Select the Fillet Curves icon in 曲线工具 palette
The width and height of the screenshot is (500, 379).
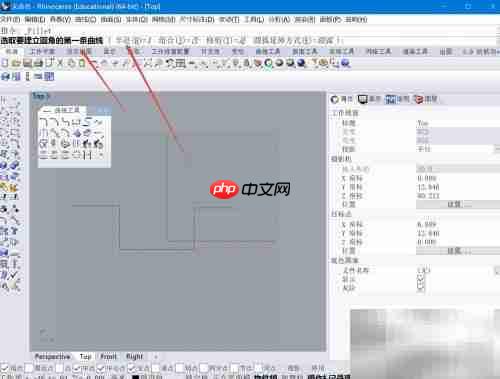pyautogui.click(x=44, y=123)
